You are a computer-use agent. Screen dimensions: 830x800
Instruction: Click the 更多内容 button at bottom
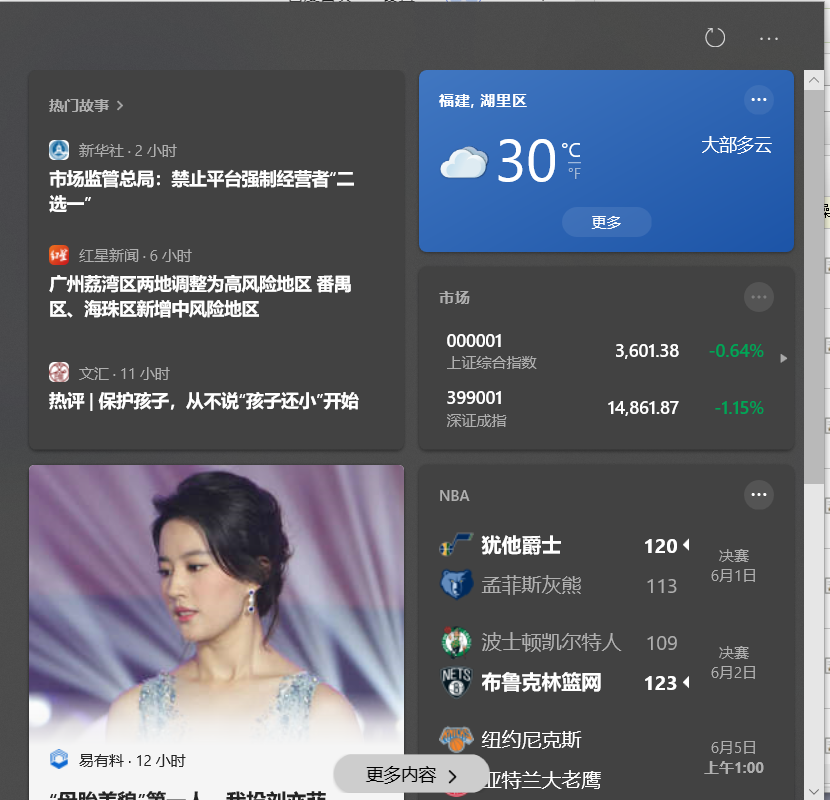(x=412, y=774)
